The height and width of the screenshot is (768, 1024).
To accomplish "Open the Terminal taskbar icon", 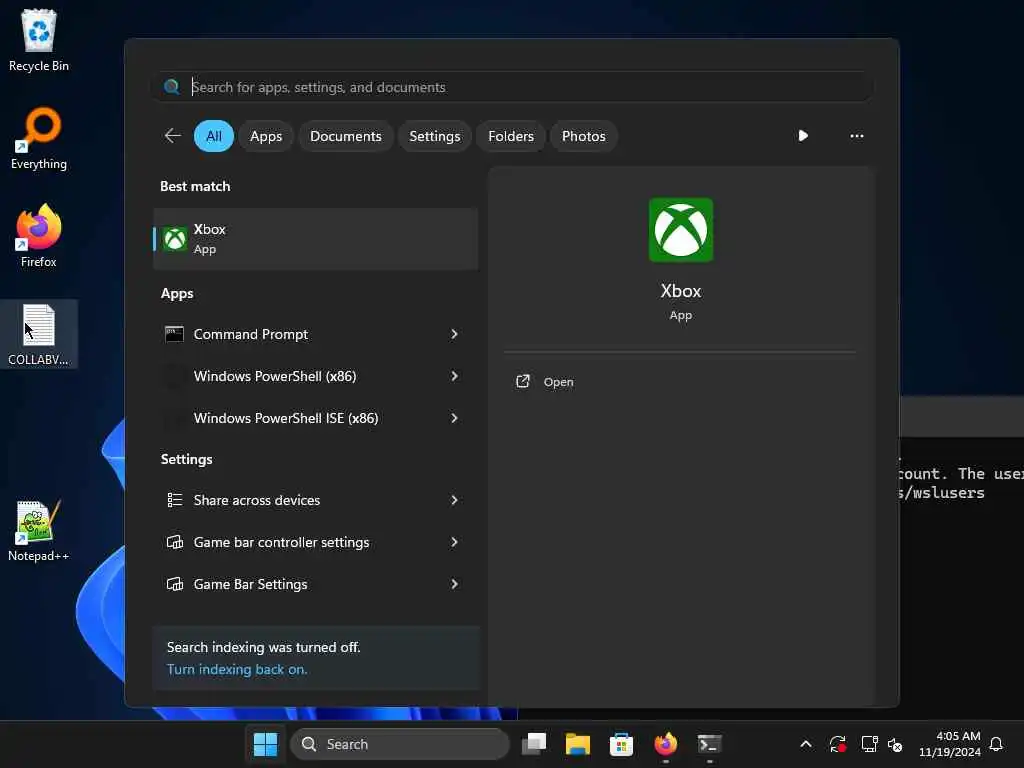I will pos(709,744).
